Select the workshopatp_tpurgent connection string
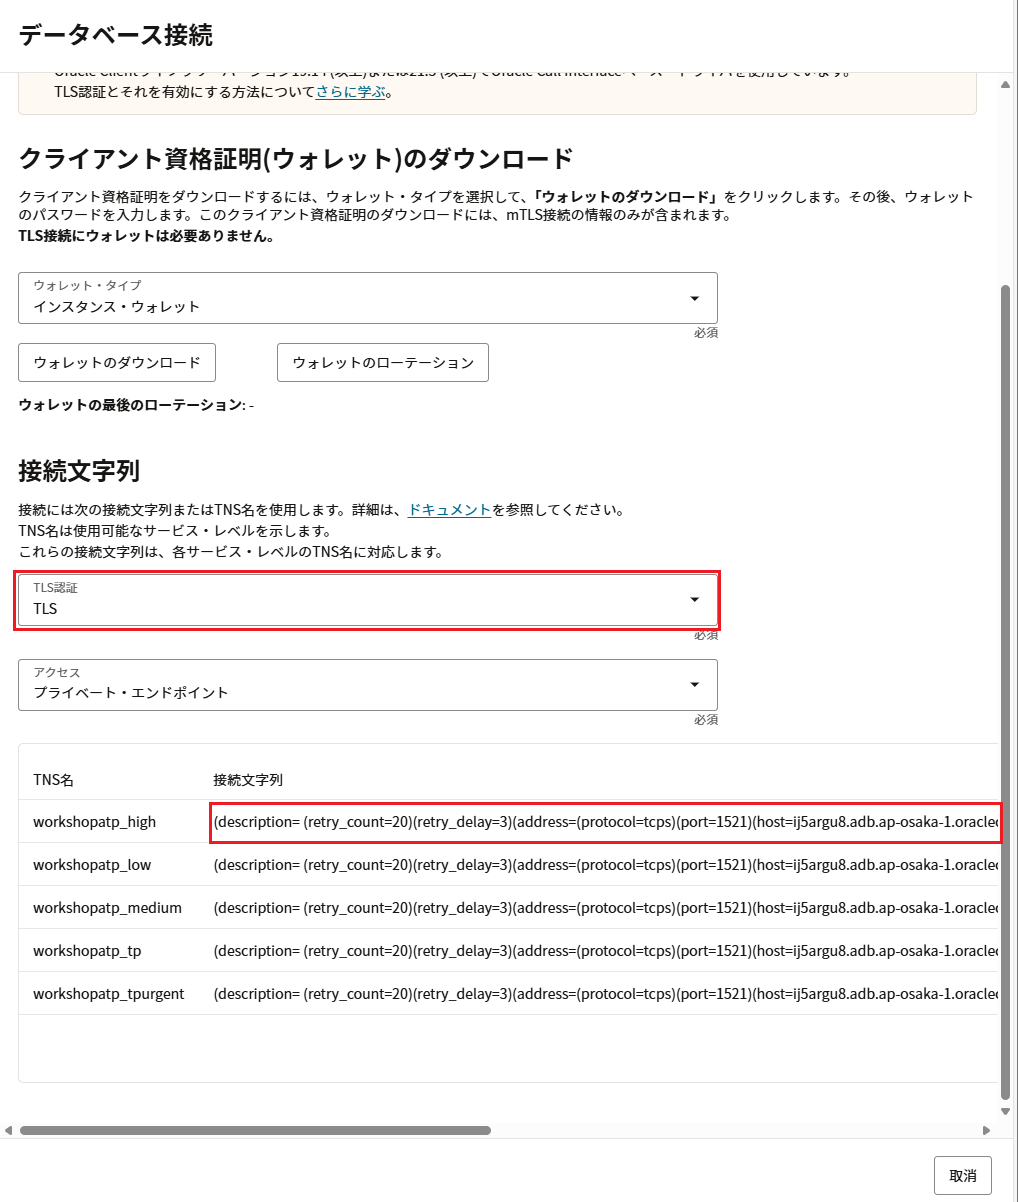This screenshot has width=1018, height=1202. 605,994
